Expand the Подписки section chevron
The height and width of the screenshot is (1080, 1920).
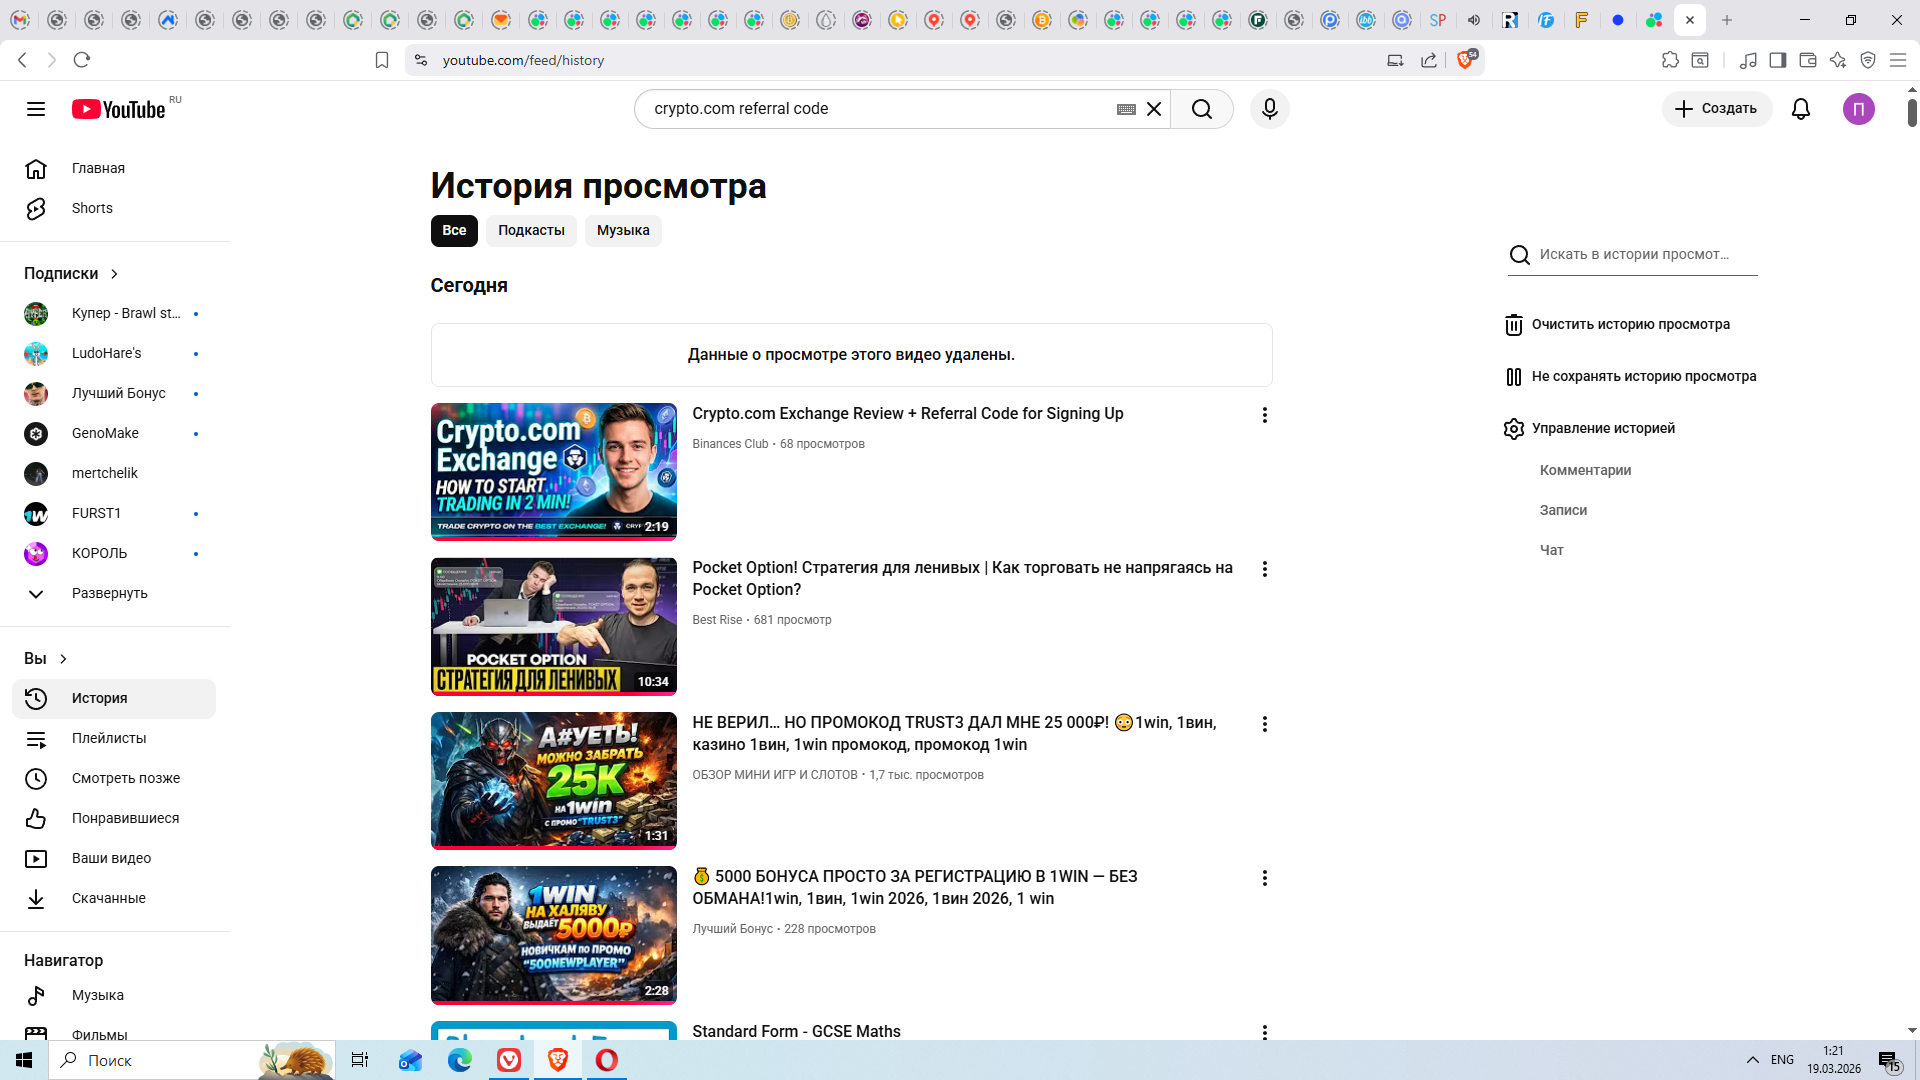[x=114, y=273]
